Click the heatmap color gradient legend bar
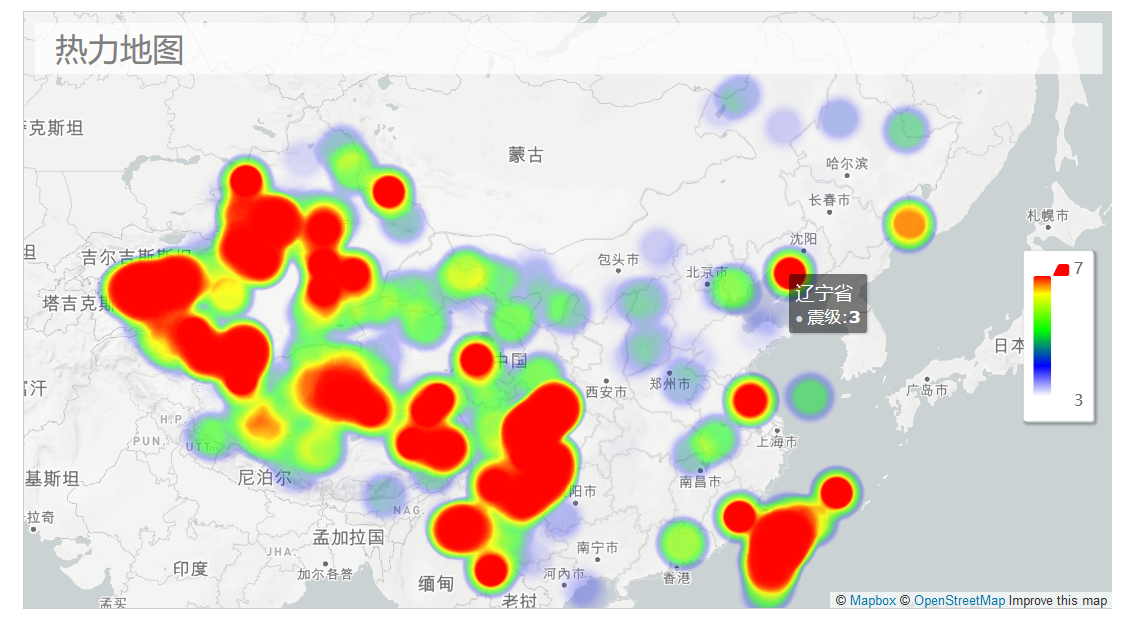The height and width of the screenshot is (636, 1125). [1042, 336]
